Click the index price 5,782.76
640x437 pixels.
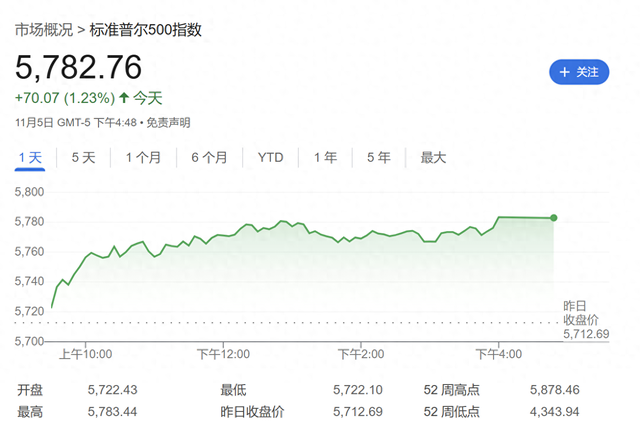point(78,67)
